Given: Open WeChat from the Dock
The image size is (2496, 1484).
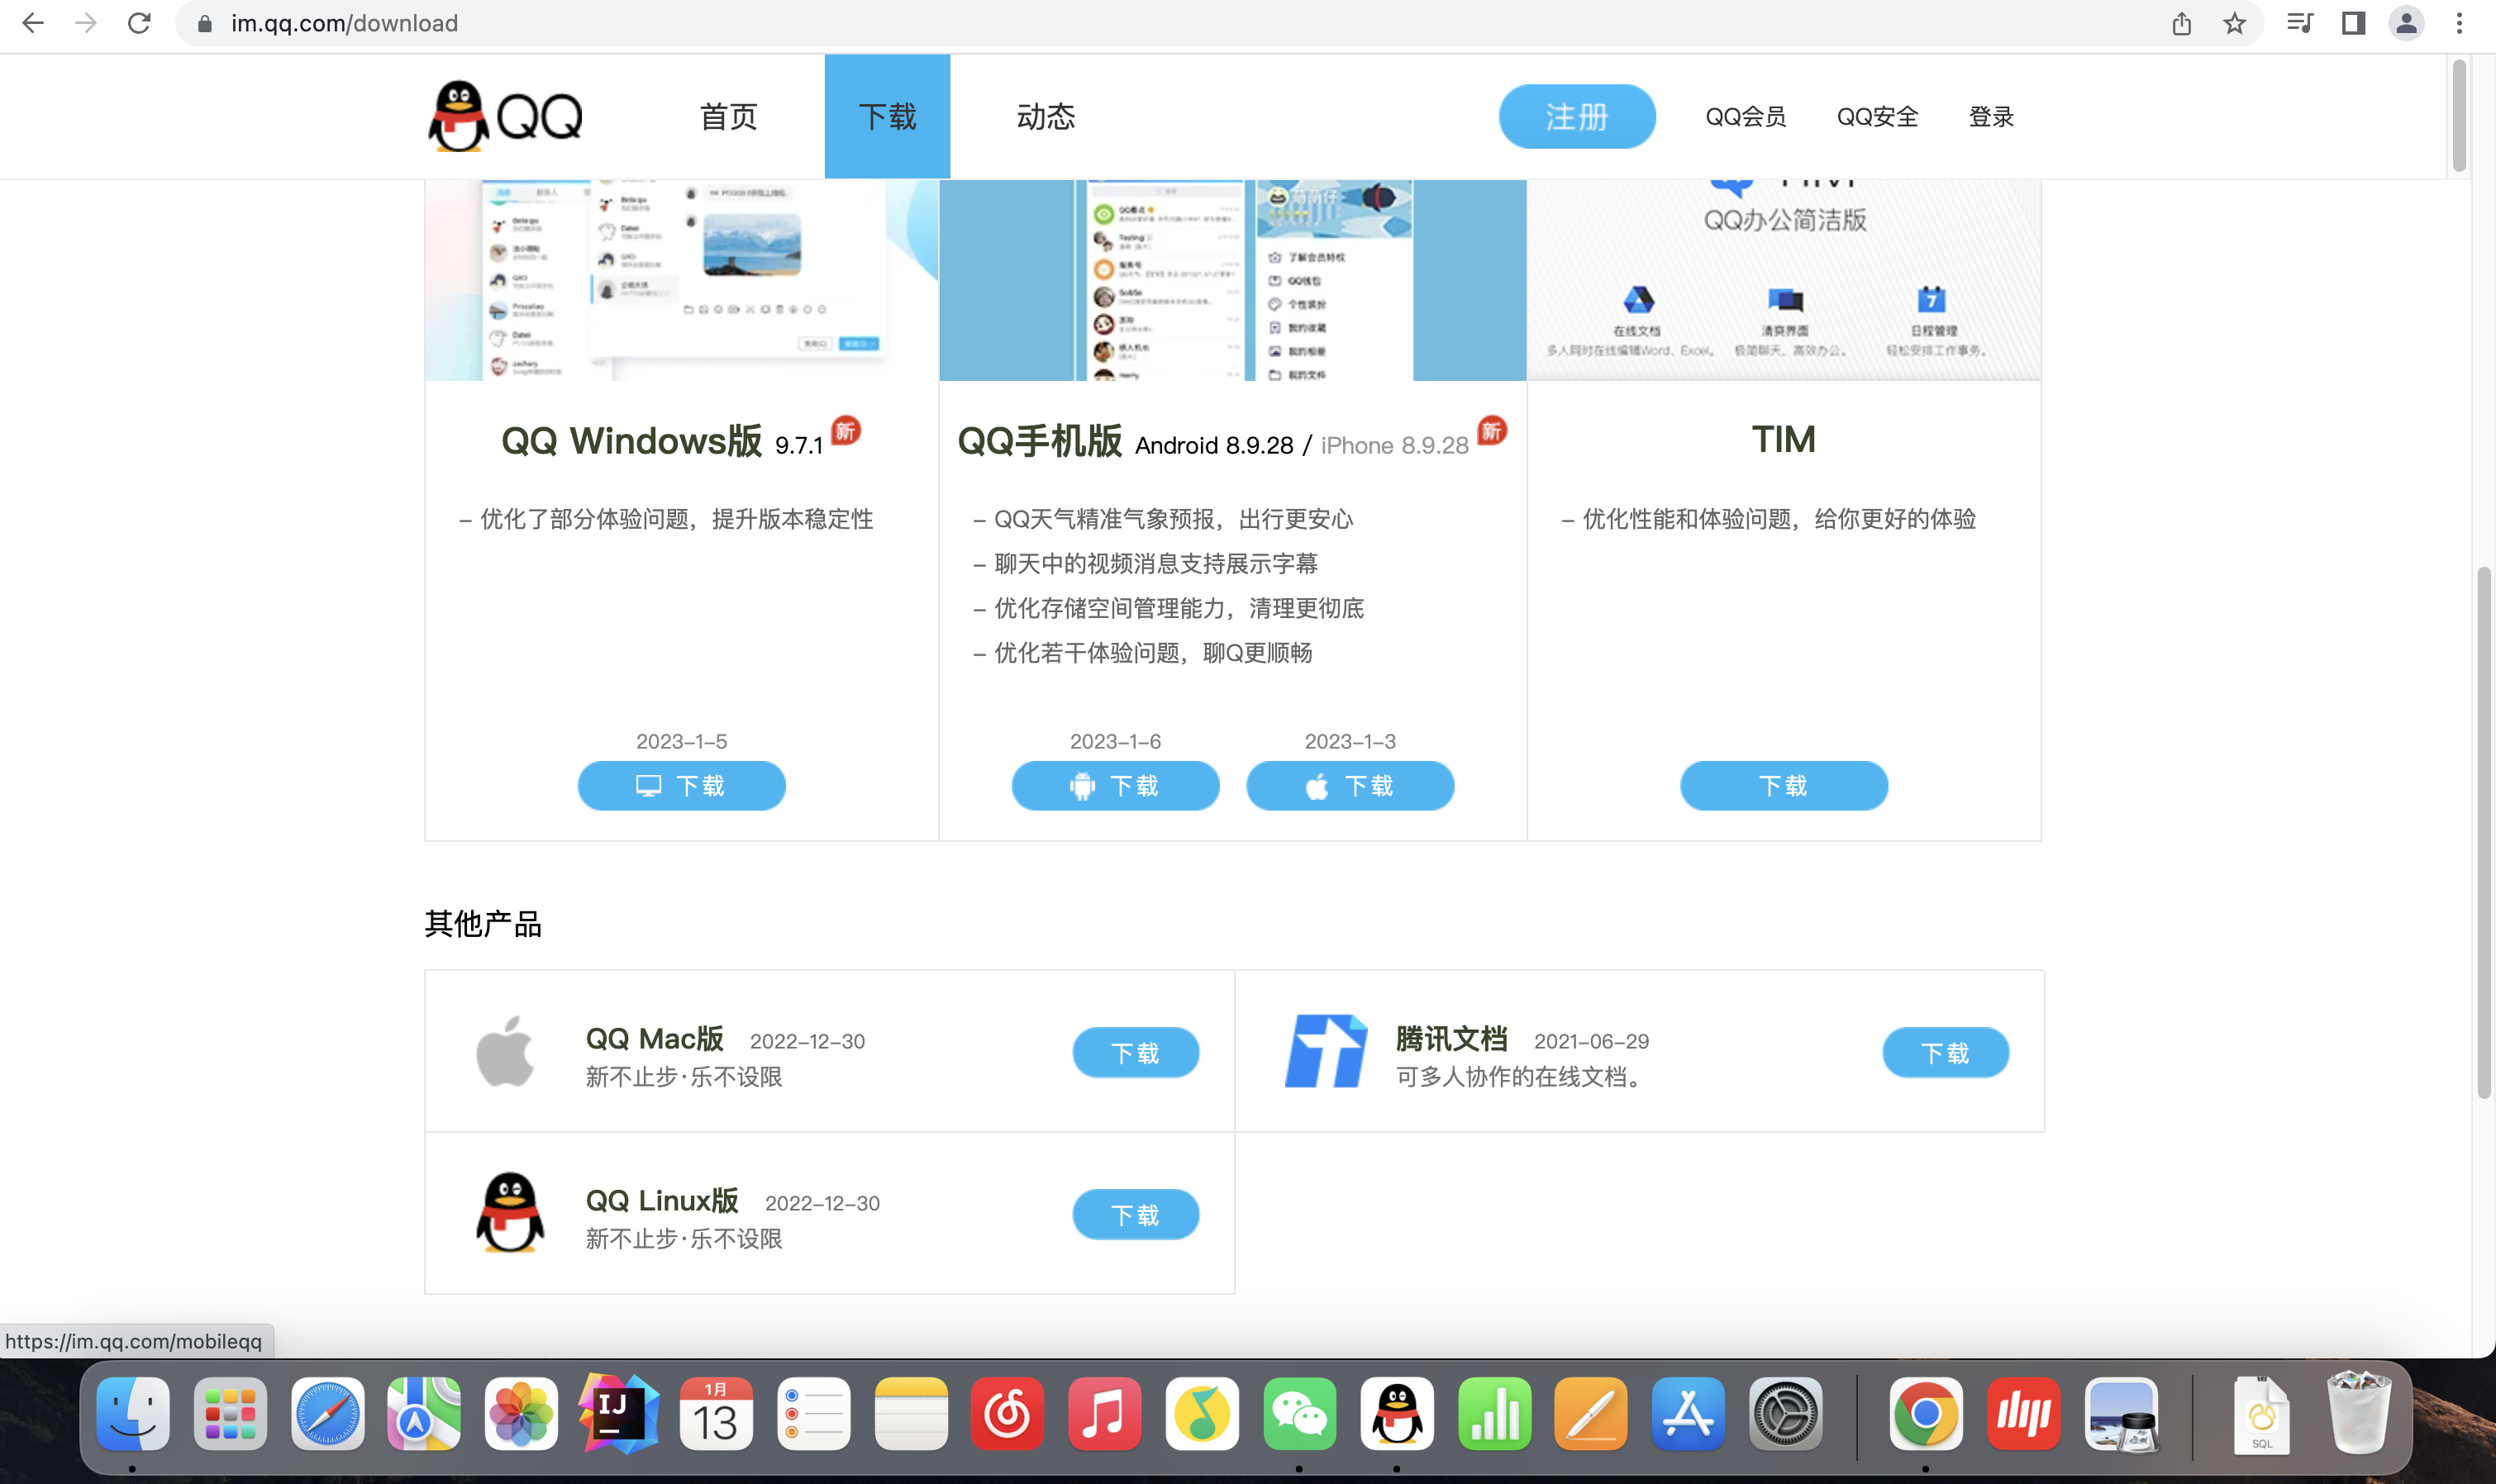Looking at the screenshot, I should pos(1299,1413).
